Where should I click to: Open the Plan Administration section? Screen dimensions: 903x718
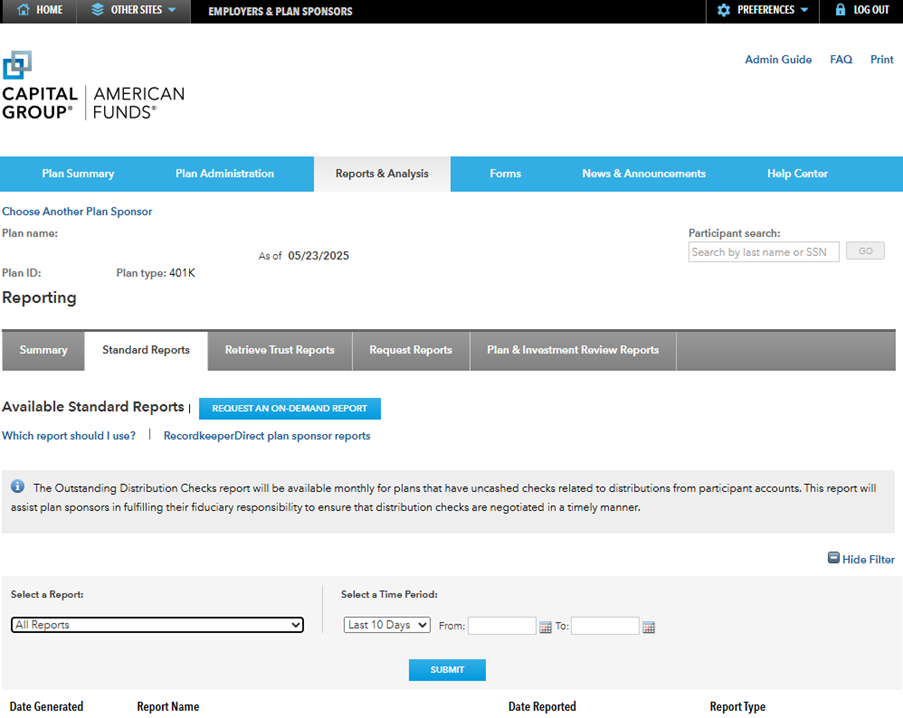pyautogui.click(x=224, y=173)
